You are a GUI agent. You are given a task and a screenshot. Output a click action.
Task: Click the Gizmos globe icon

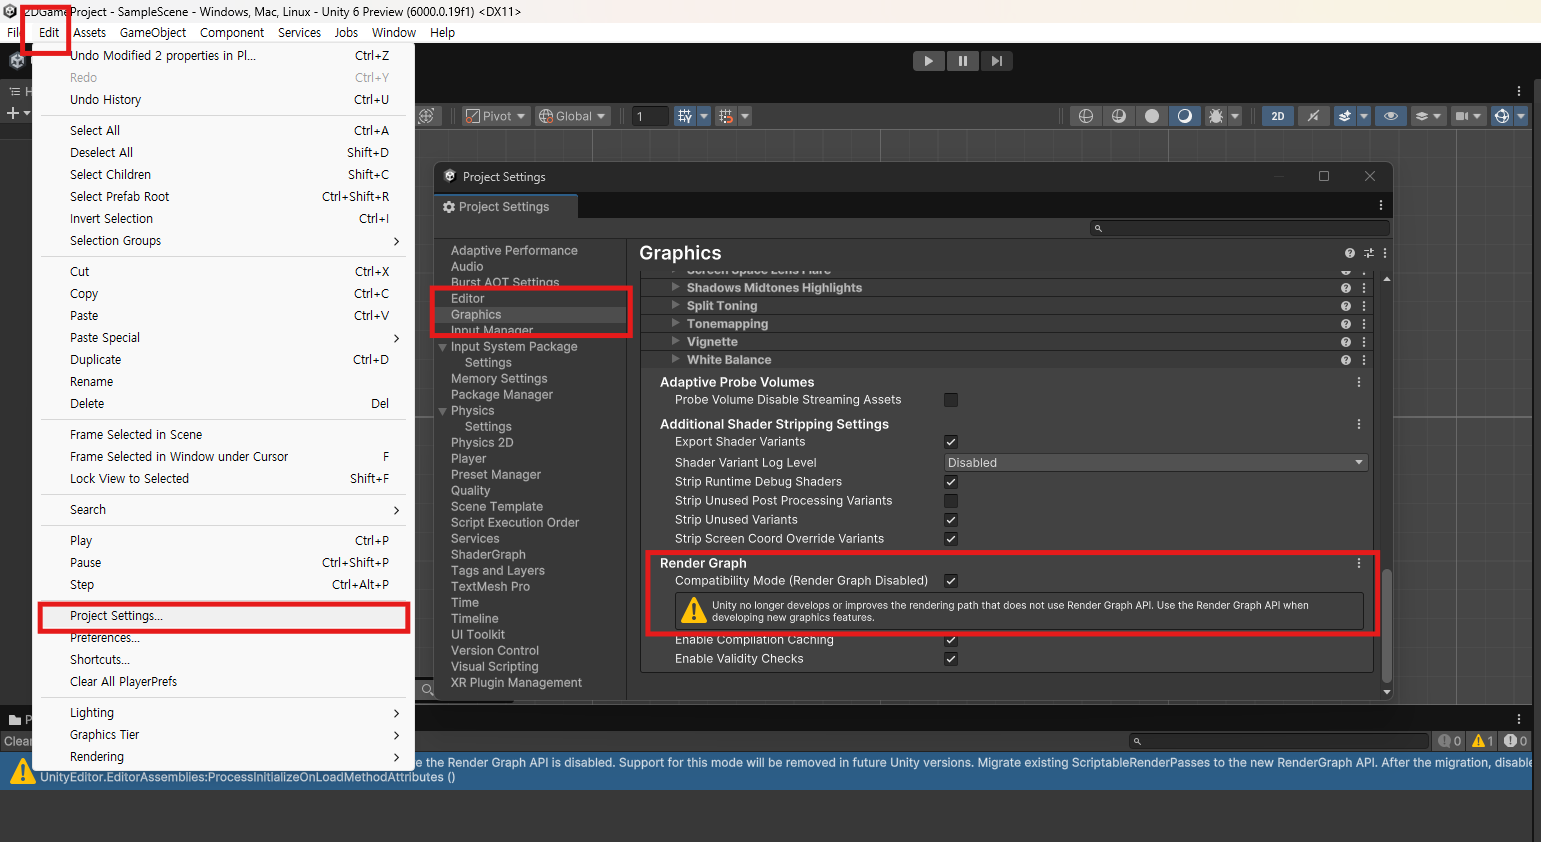(x=1501, y=116)
